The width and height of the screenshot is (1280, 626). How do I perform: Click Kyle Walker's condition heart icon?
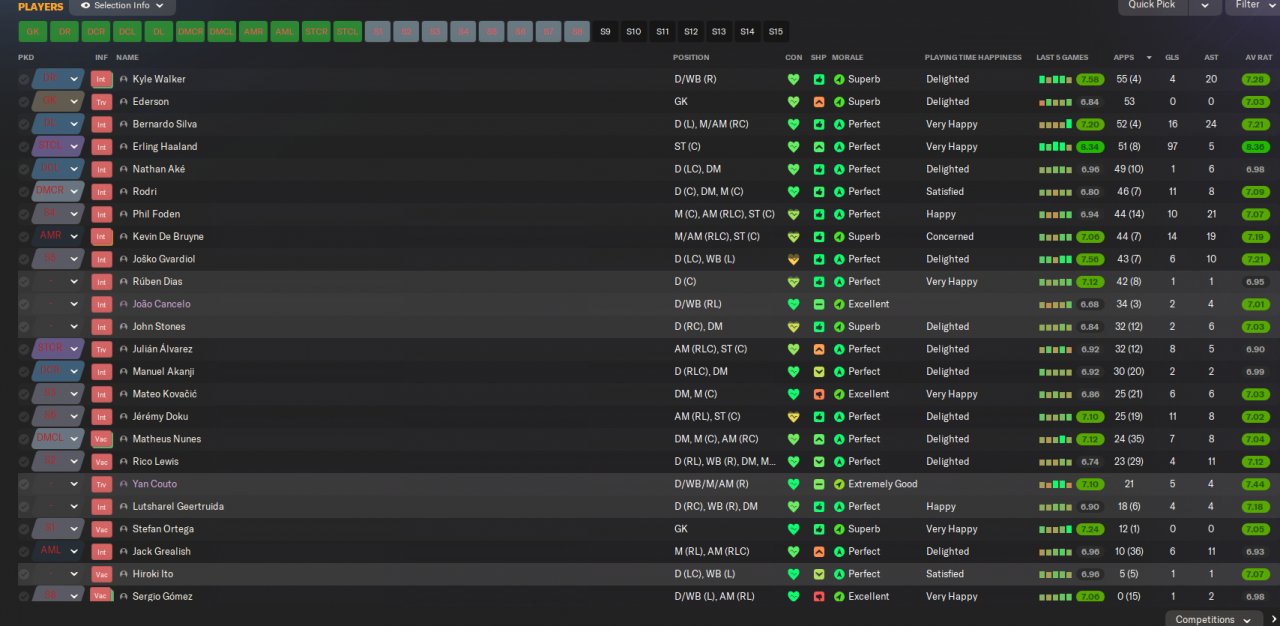[794, 79]
